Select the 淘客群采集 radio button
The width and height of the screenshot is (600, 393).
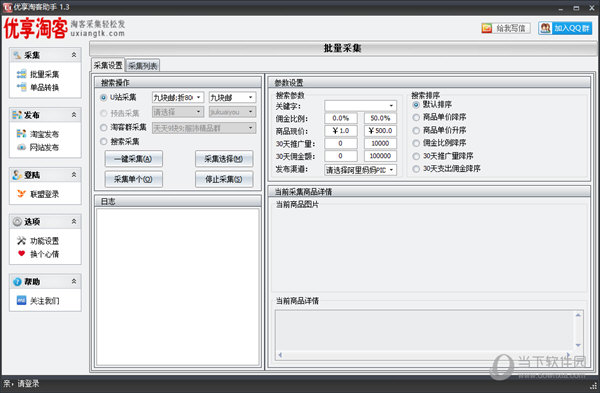click(x=103, y=127)
